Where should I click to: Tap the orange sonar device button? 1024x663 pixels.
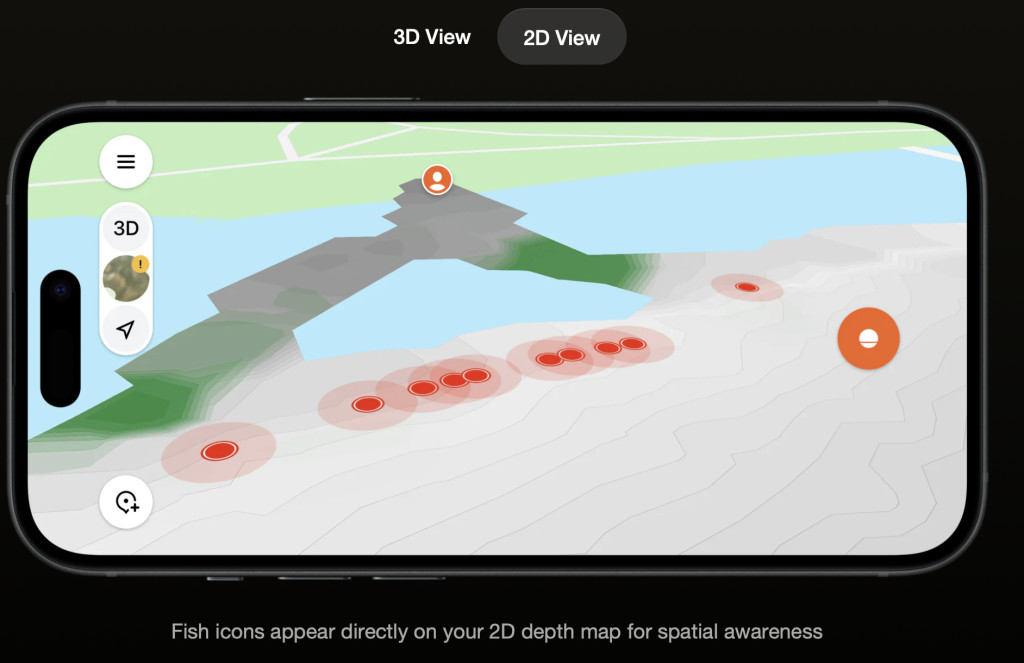point(868,338)
